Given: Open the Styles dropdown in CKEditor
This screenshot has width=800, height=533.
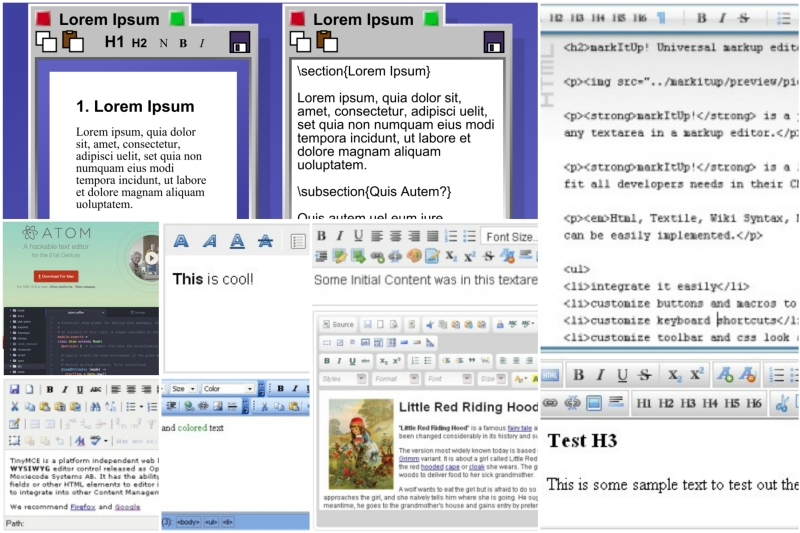Looking at the screenshot, I should [343, 378].
